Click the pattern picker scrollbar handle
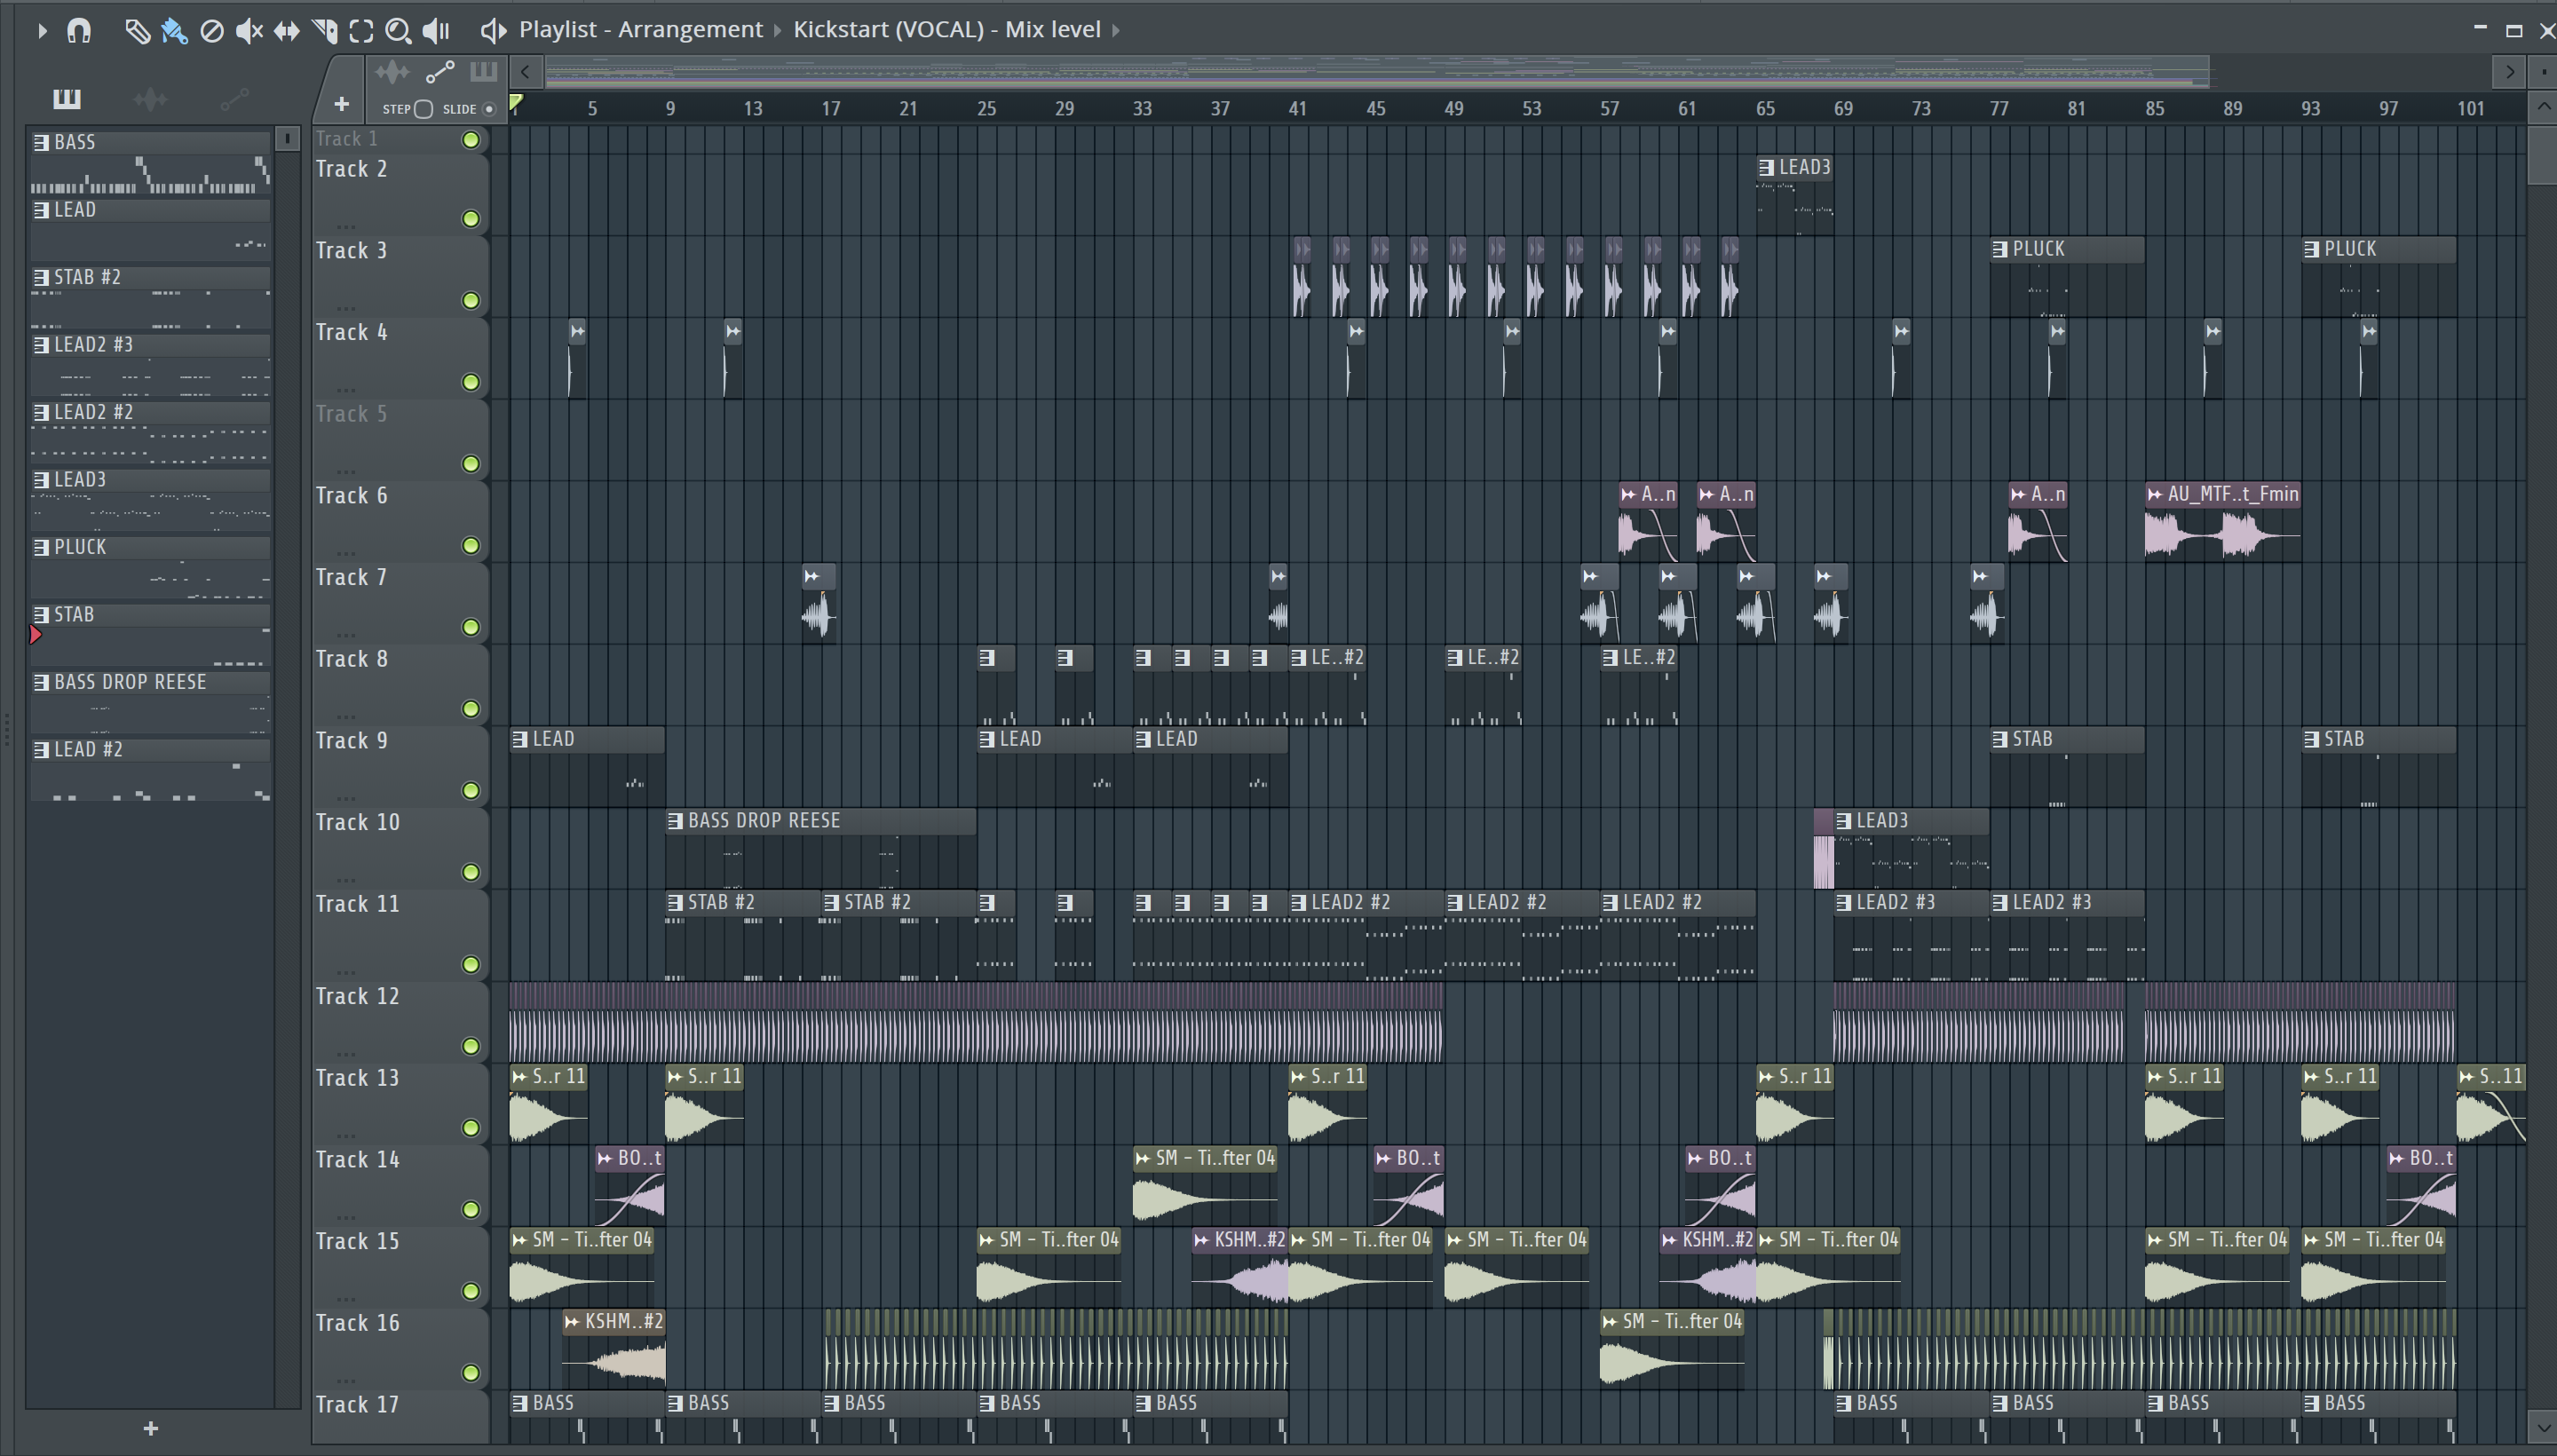Screen dimensions: 2557x1456 coord(287,139)
